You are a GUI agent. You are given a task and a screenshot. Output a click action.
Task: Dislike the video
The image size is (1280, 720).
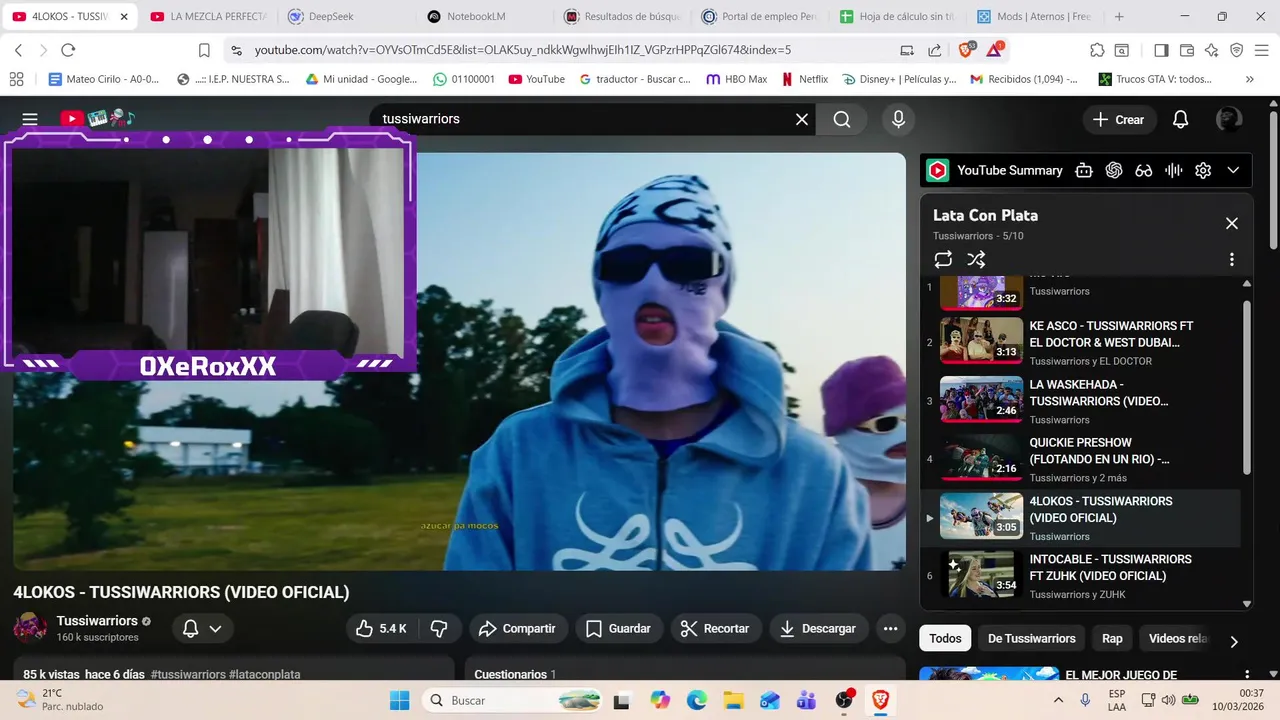point(438,628)
